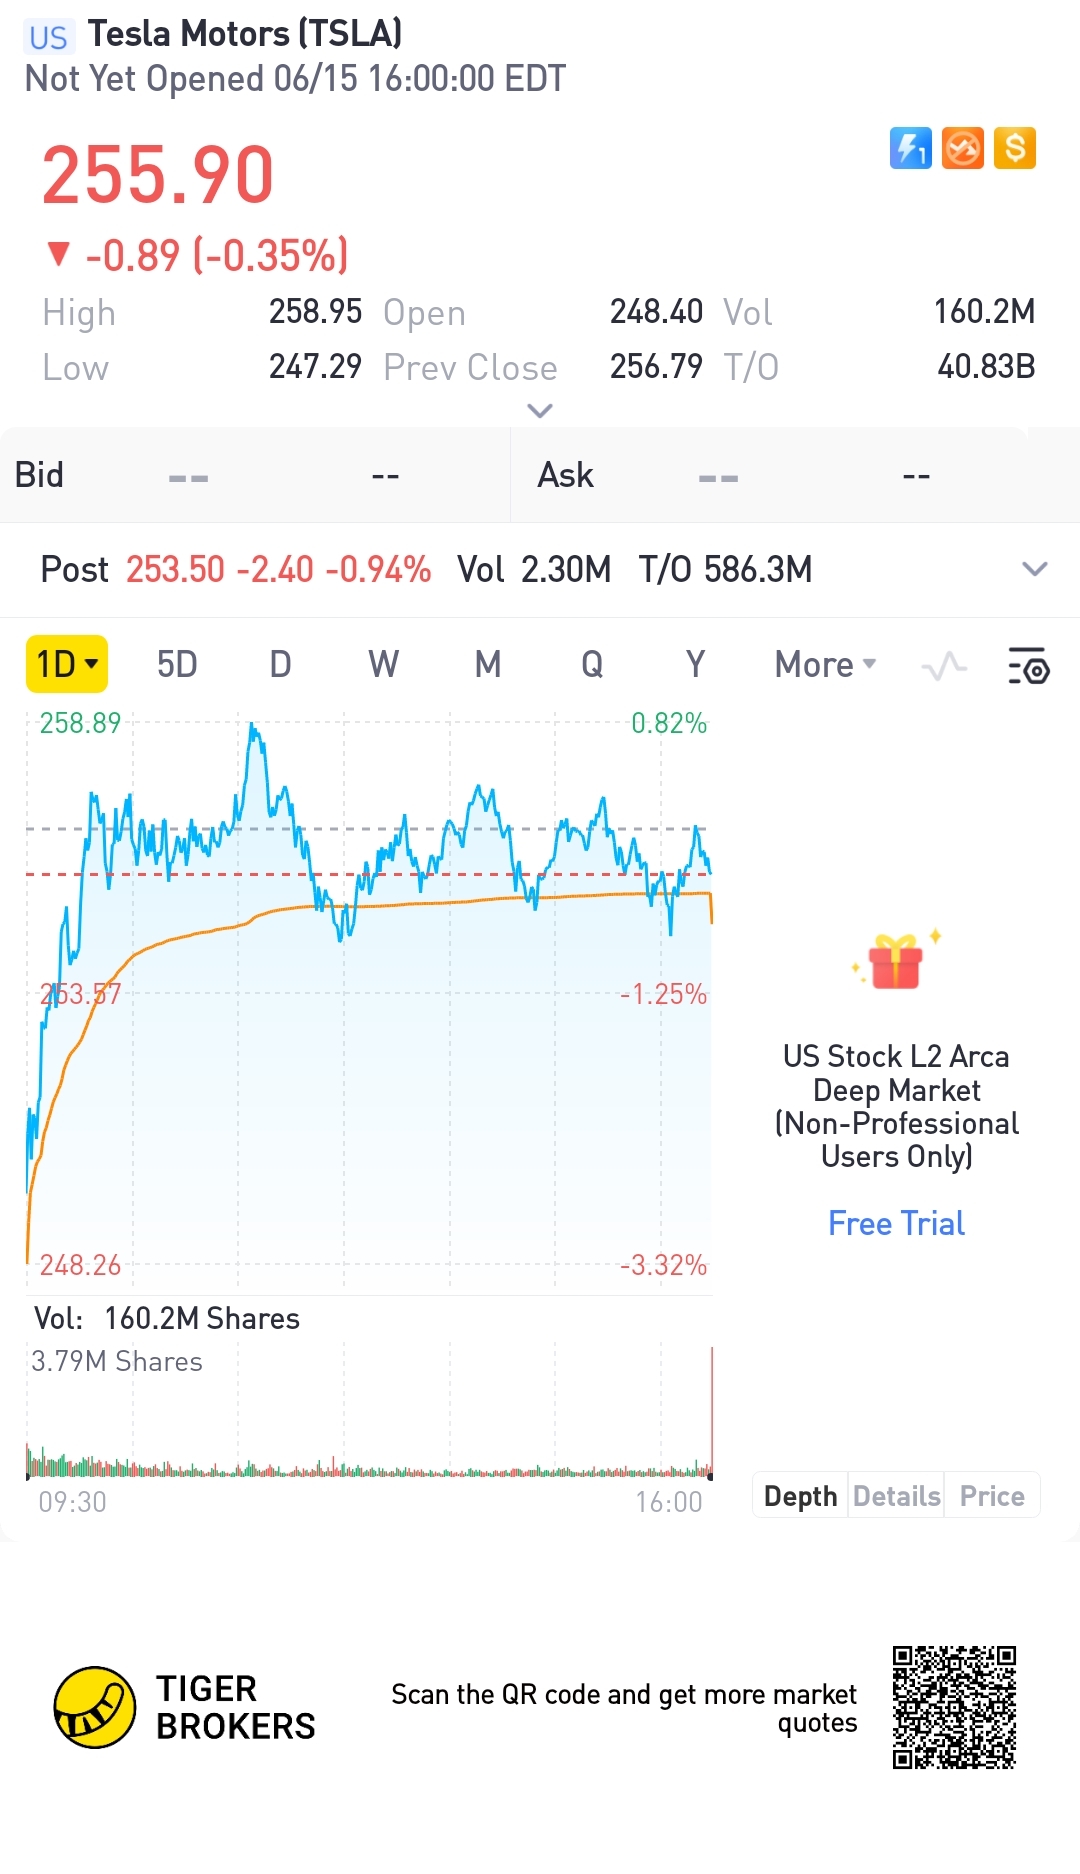Image resolution: width=1080 pixels, height=1874 pixels.
Task: Open the More timeframes dropdown
Action: pyautogui.click(x=825, y=665)
